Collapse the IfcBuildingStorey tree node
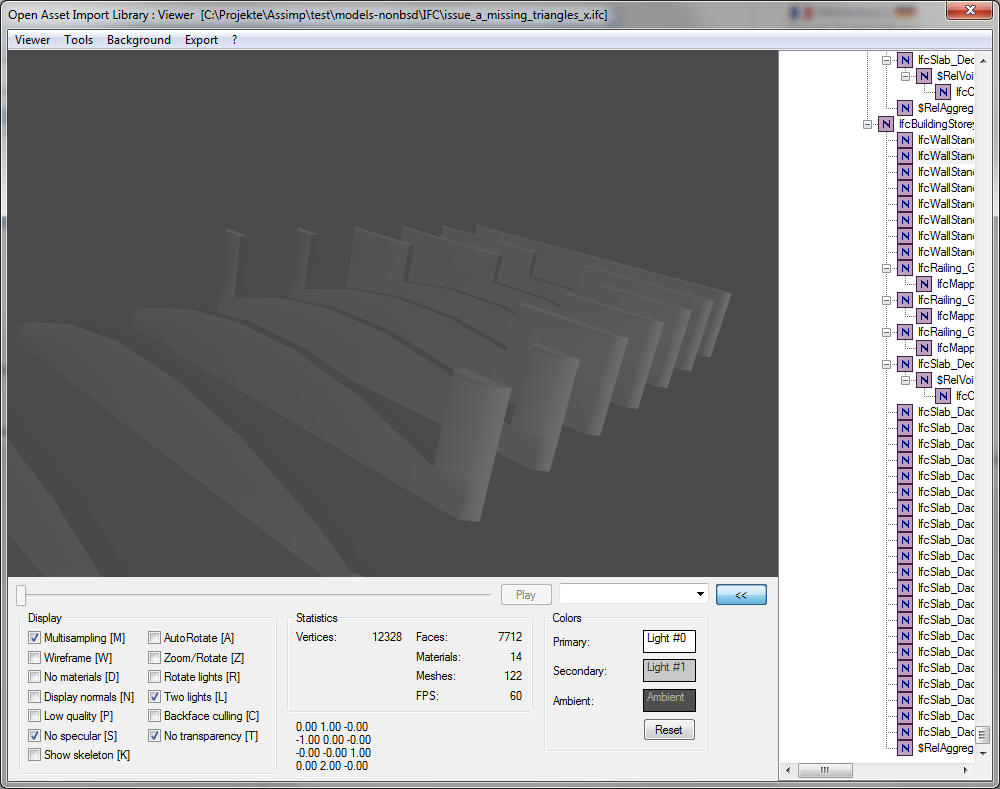This screenshot has height=789, width=1000. coord(867,124)
